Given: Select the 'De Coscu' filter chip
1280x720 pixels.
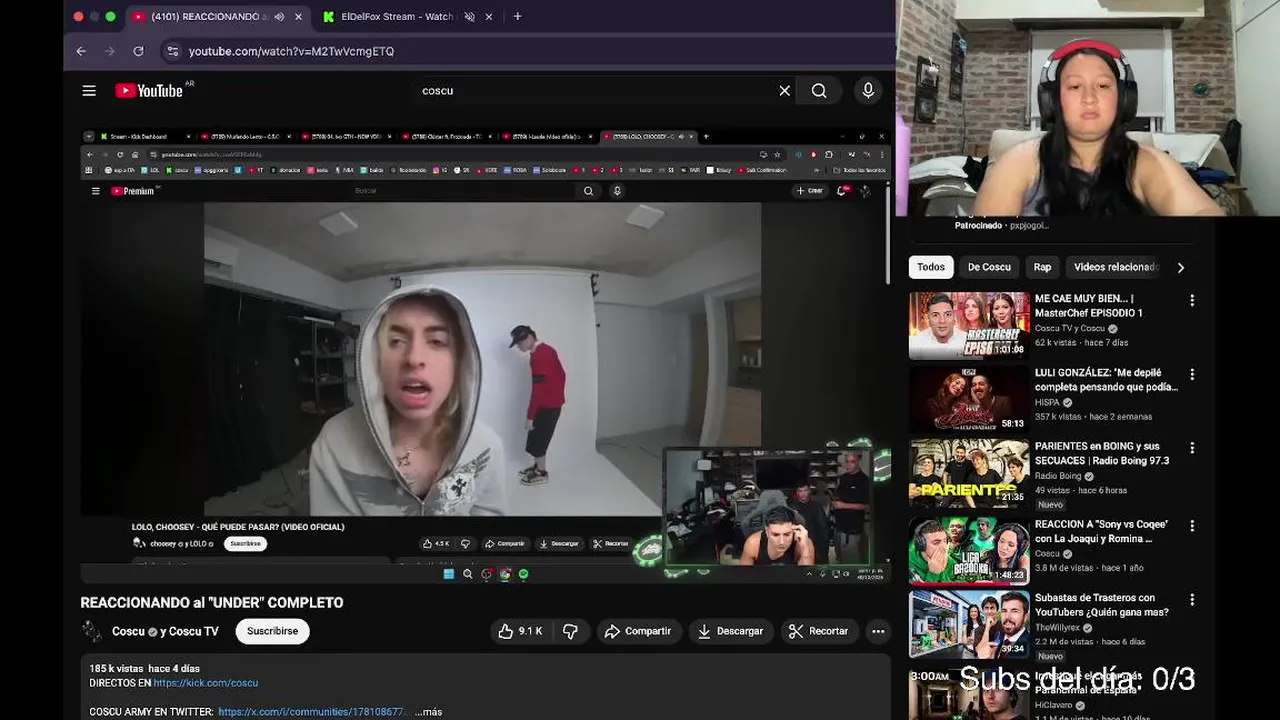Looking at the screenshot, I should click(989, 267).
